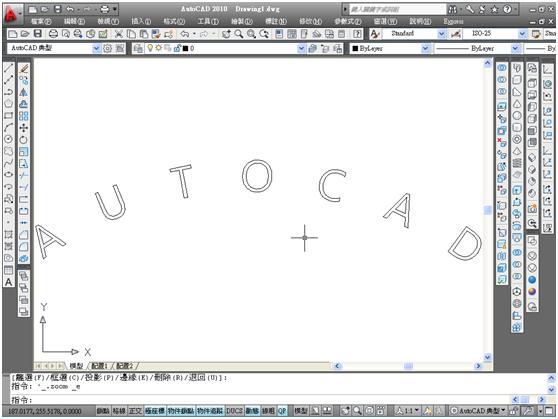Select the Spline draw tool
558x419 pixels.
9,163
